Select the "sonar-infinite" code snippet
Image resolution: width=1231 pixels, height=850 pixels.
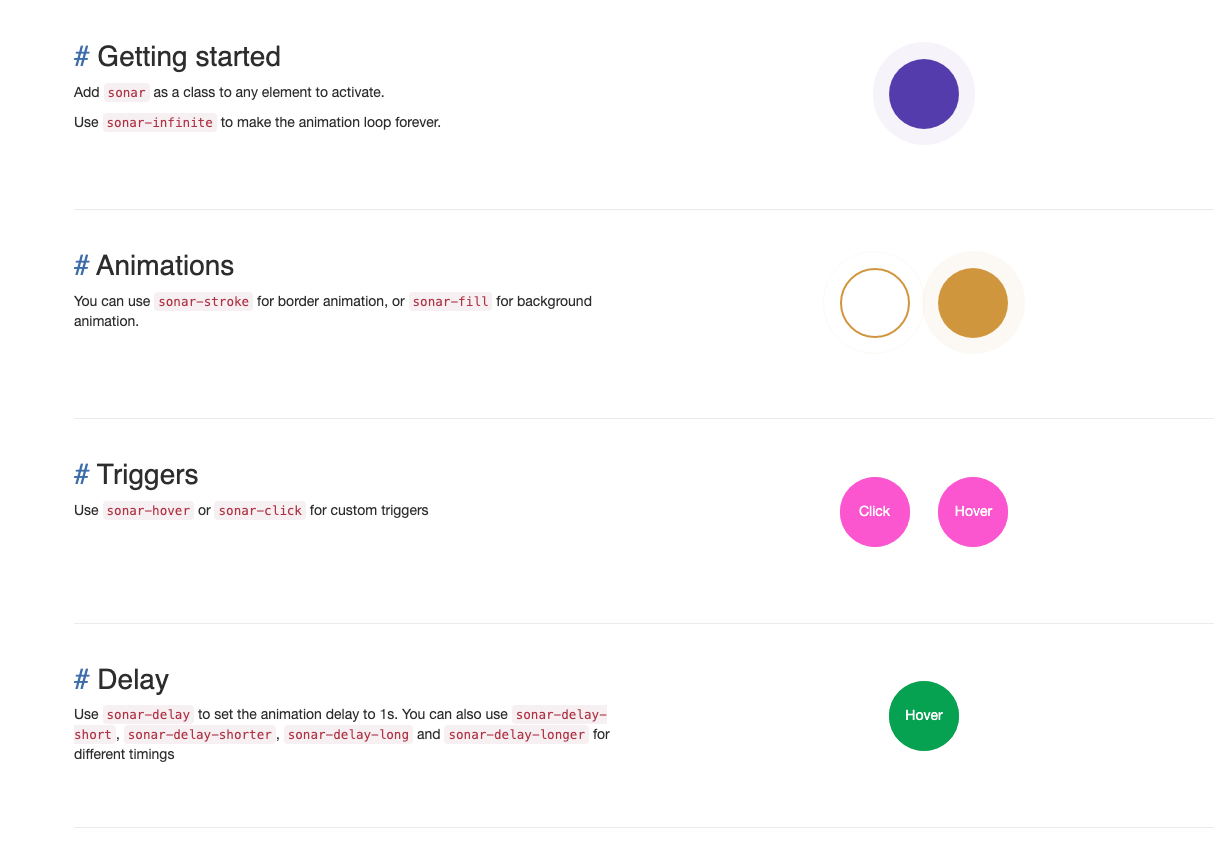(x=159, y=122)
